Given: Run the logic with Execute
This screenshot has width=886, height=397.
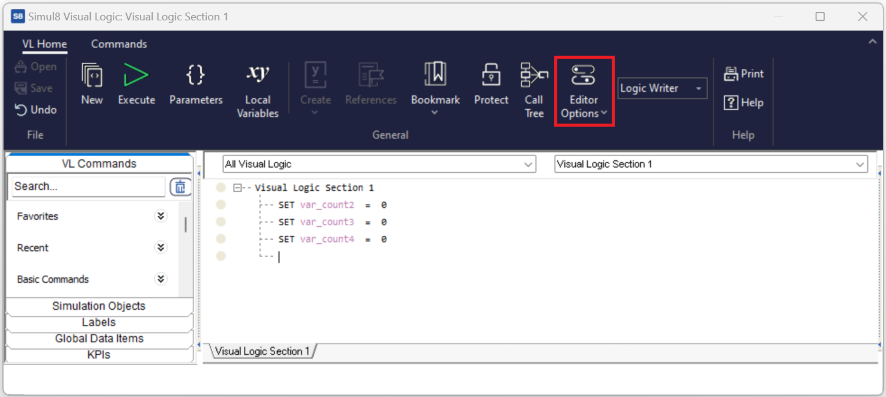Looking at the screenshot, I should click(136, 75).
